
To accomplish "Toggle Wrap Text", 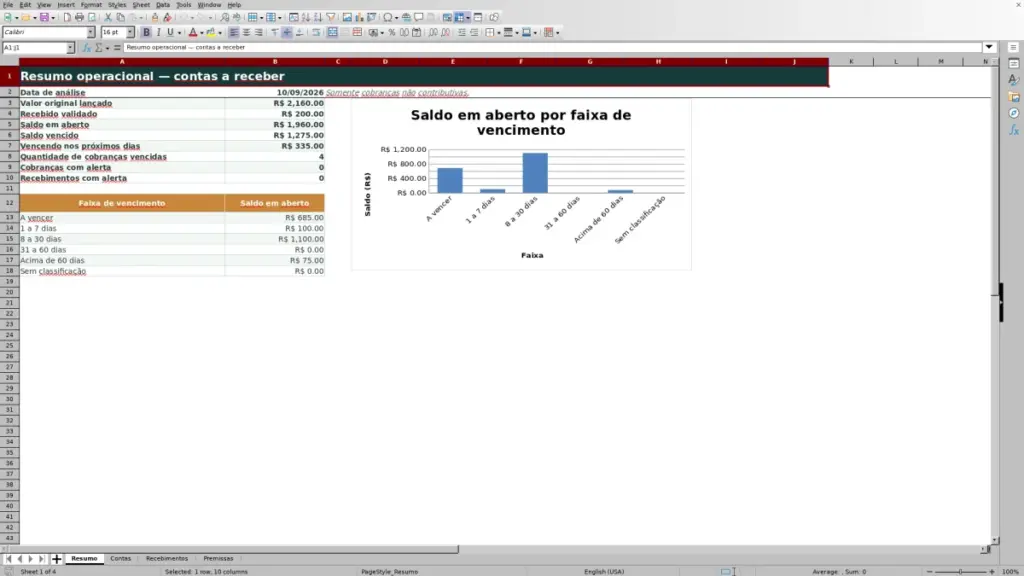I will click(315, 32).
